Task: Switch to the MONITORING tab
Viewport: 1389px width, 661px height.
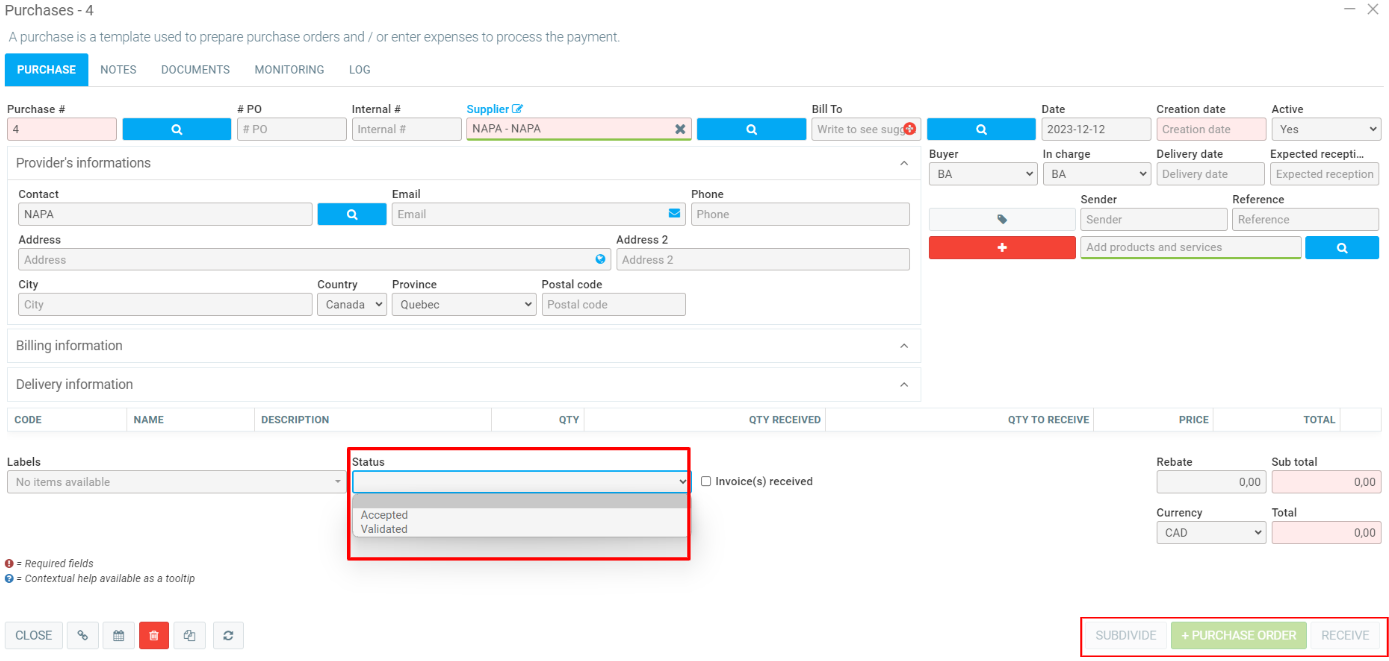Action: pyautogui.click(x=288, y=69)
